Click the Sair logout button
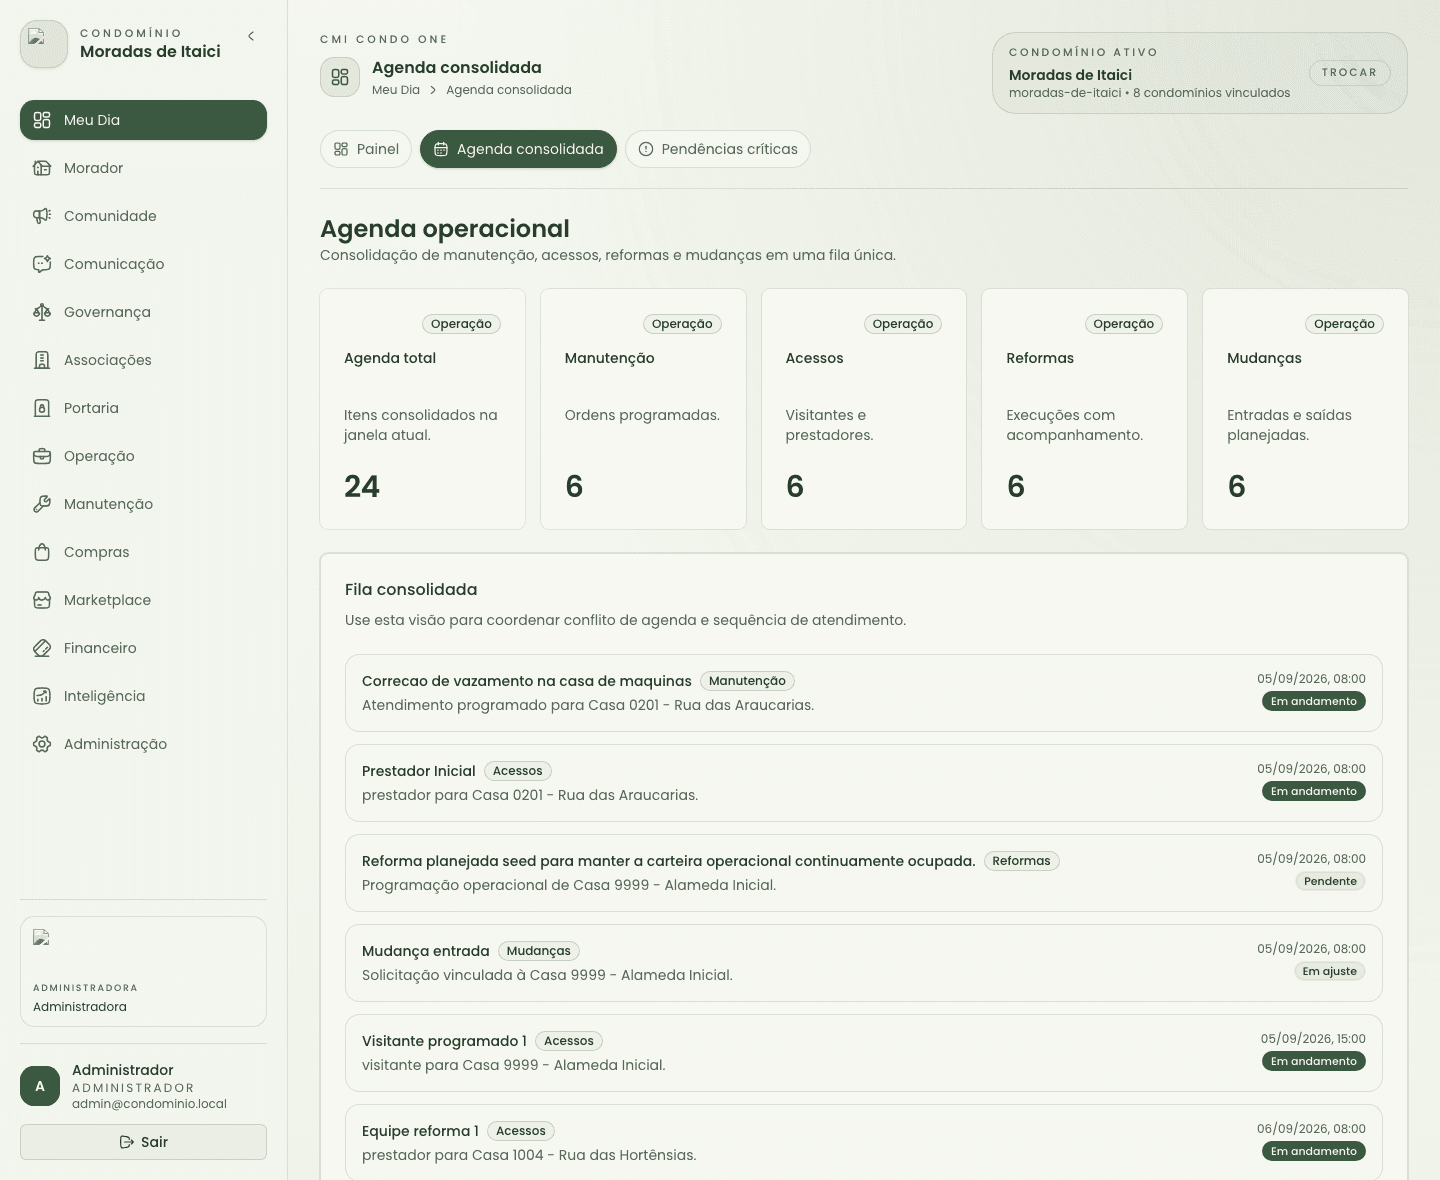Viewport: 1440px width, 1180px height. pyautogui.click(x=143, y=1142)
